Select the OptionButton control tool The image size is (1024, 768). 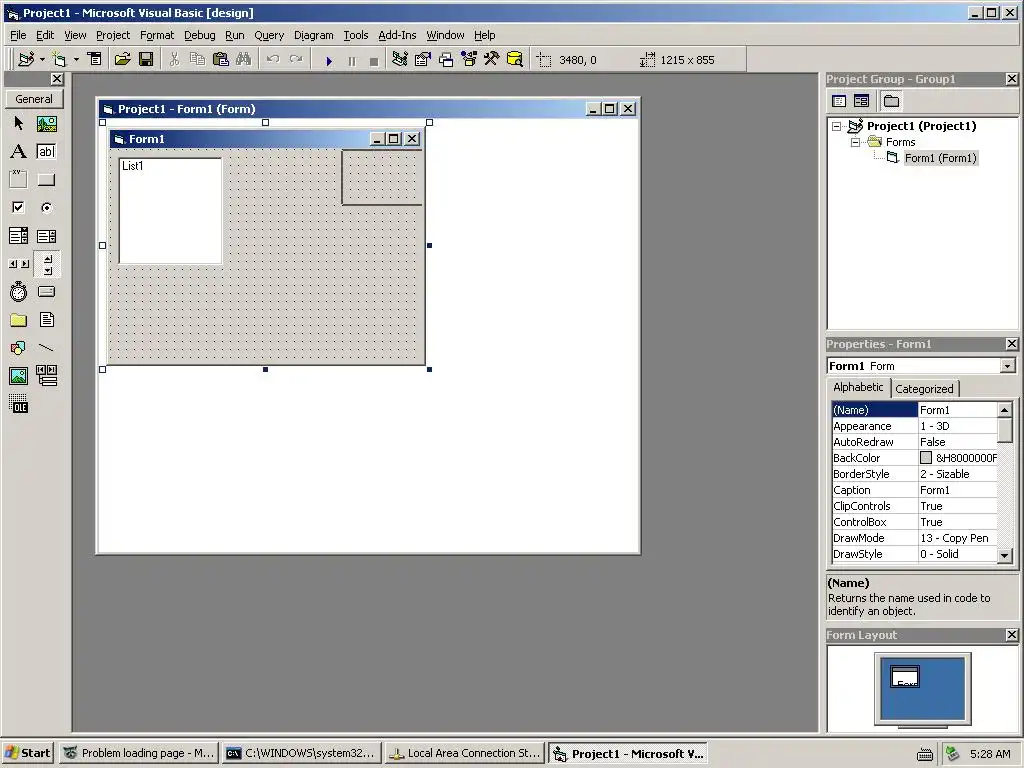[46, 208]
